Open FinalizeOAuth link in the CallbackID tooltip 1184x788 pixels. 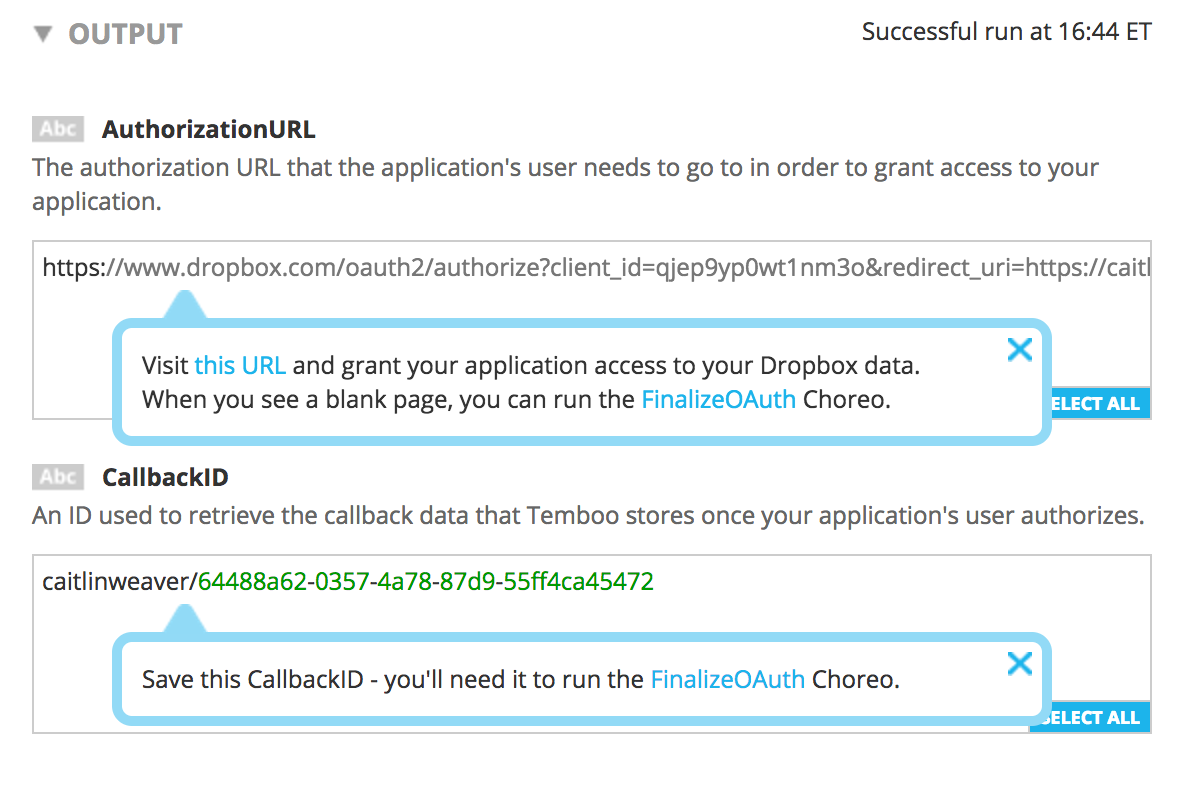[x=727, y=680]
